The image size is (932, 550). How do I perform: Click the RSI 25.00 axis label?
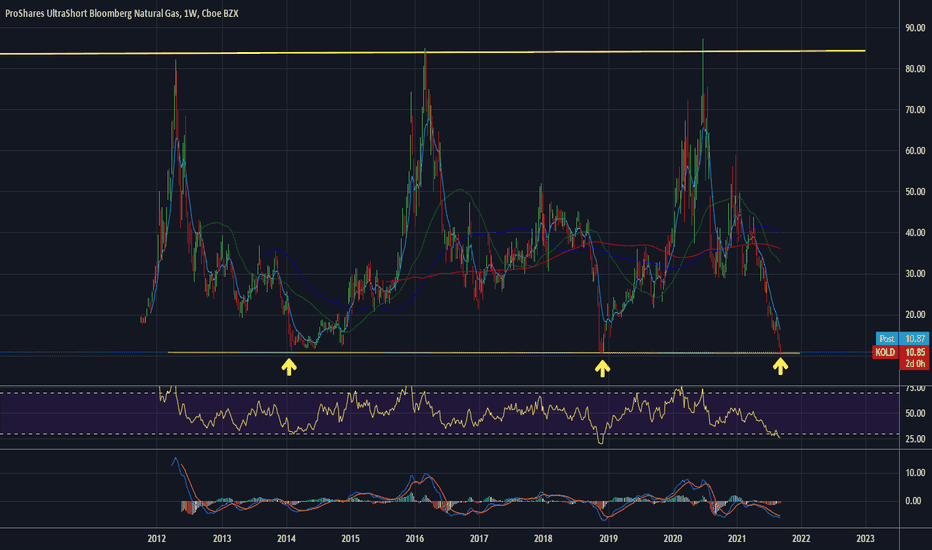point(915,439)
